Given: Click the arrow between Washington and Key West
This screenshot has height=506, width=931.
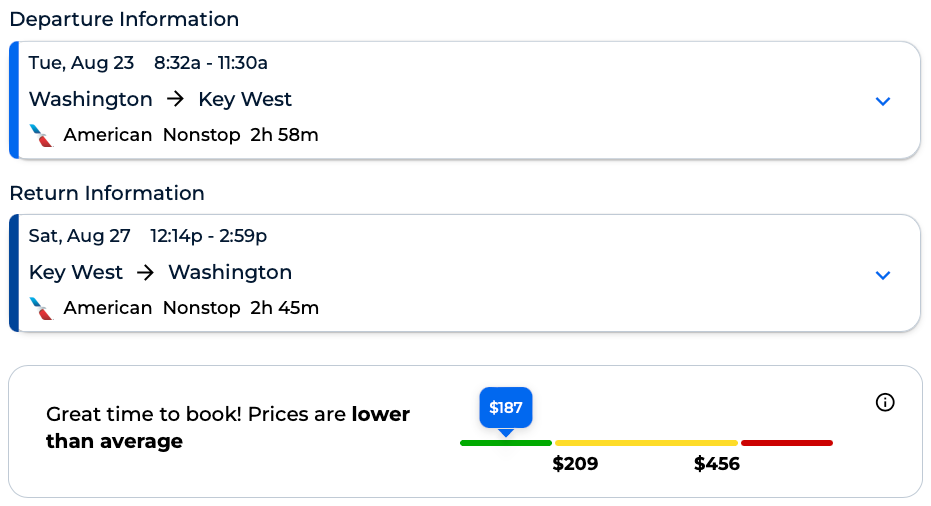Looking at the screenshot, I should click(x=176, y=100).
